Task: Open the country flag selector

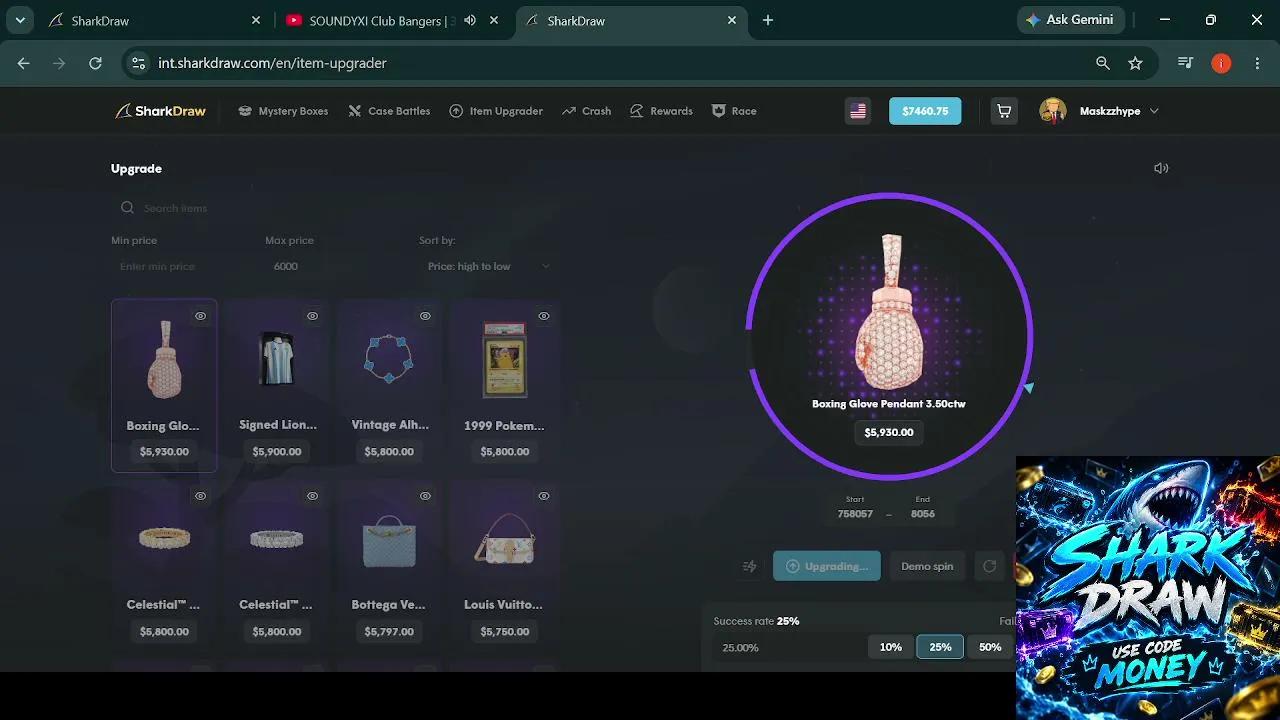Action: click(858, 111)
